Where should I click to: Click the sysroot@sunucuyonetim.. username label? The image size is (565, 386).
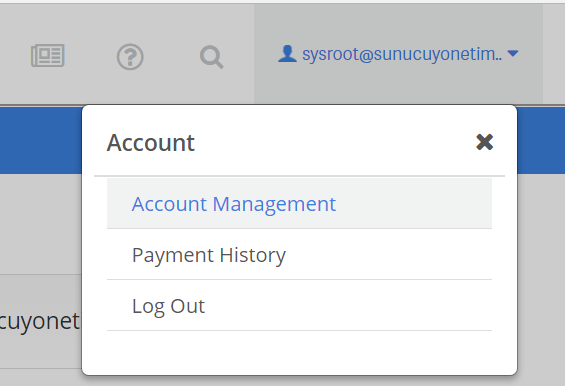402,54
